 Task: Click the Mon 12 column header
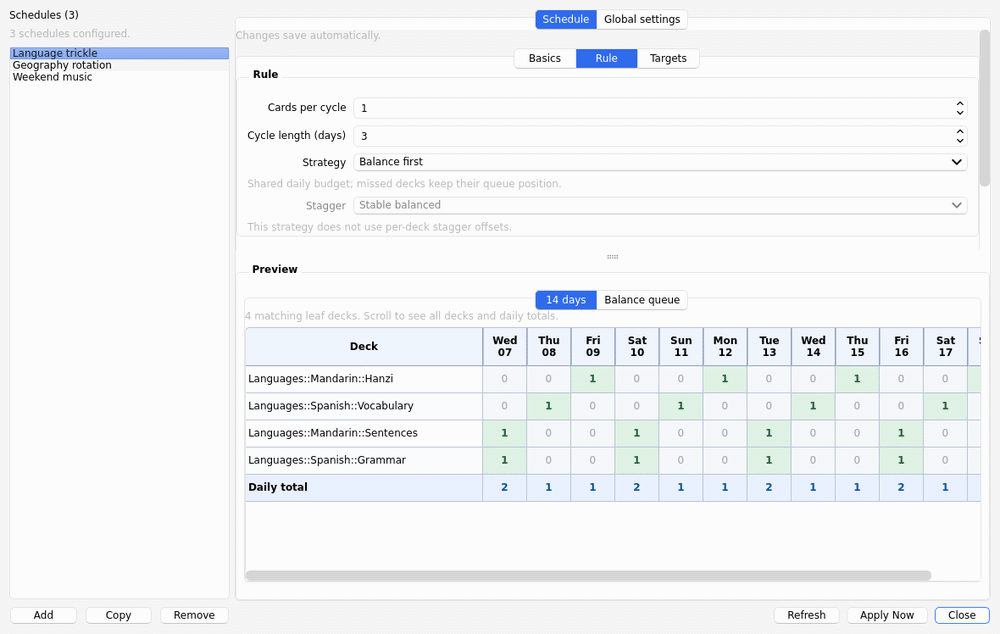[x=724, y=346]
